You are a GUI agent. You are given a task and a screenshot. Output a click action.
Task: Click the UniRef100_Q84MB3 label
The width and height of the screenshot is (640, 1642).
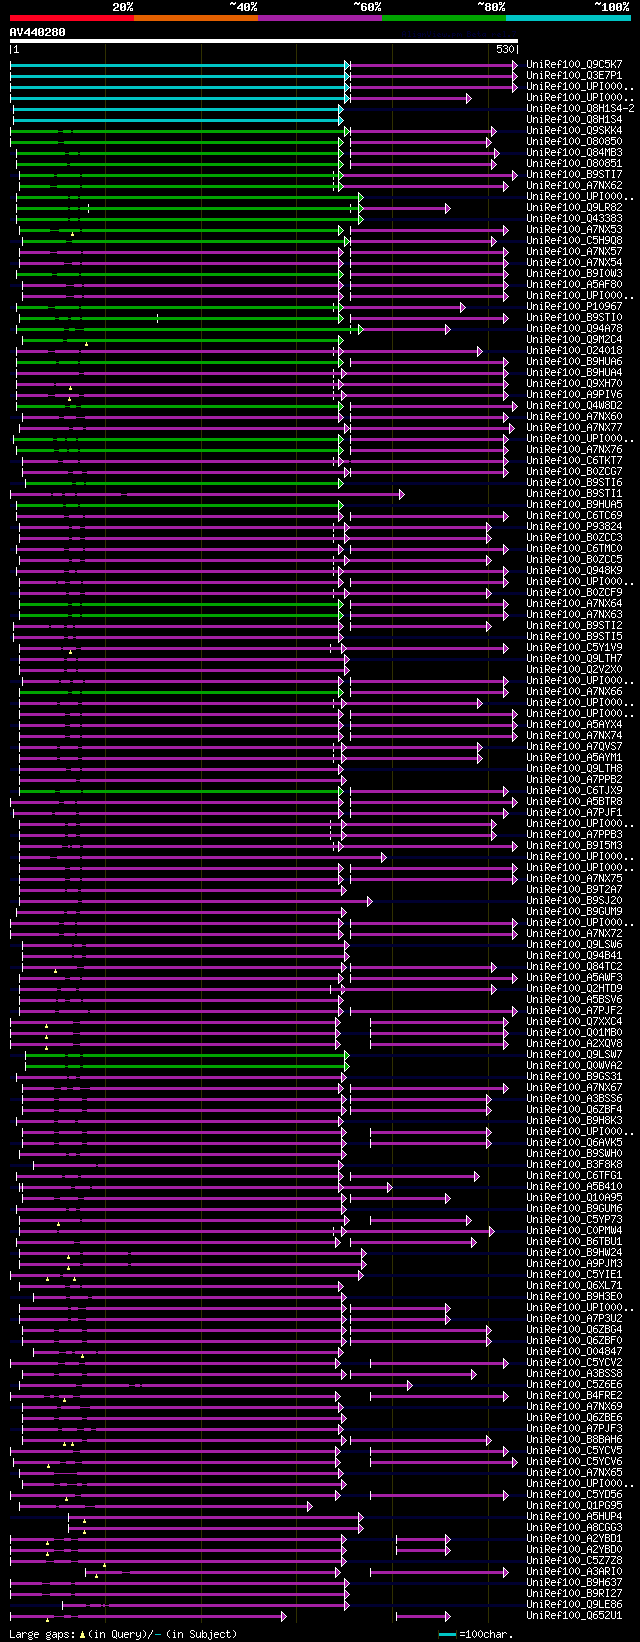(574, 152)
